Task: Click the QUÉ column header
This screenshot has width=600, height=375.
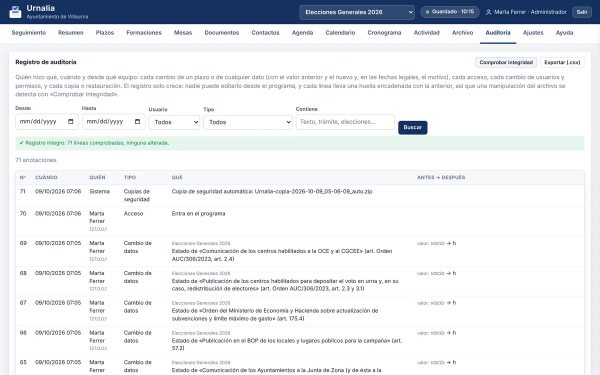Action: point(177,178)
